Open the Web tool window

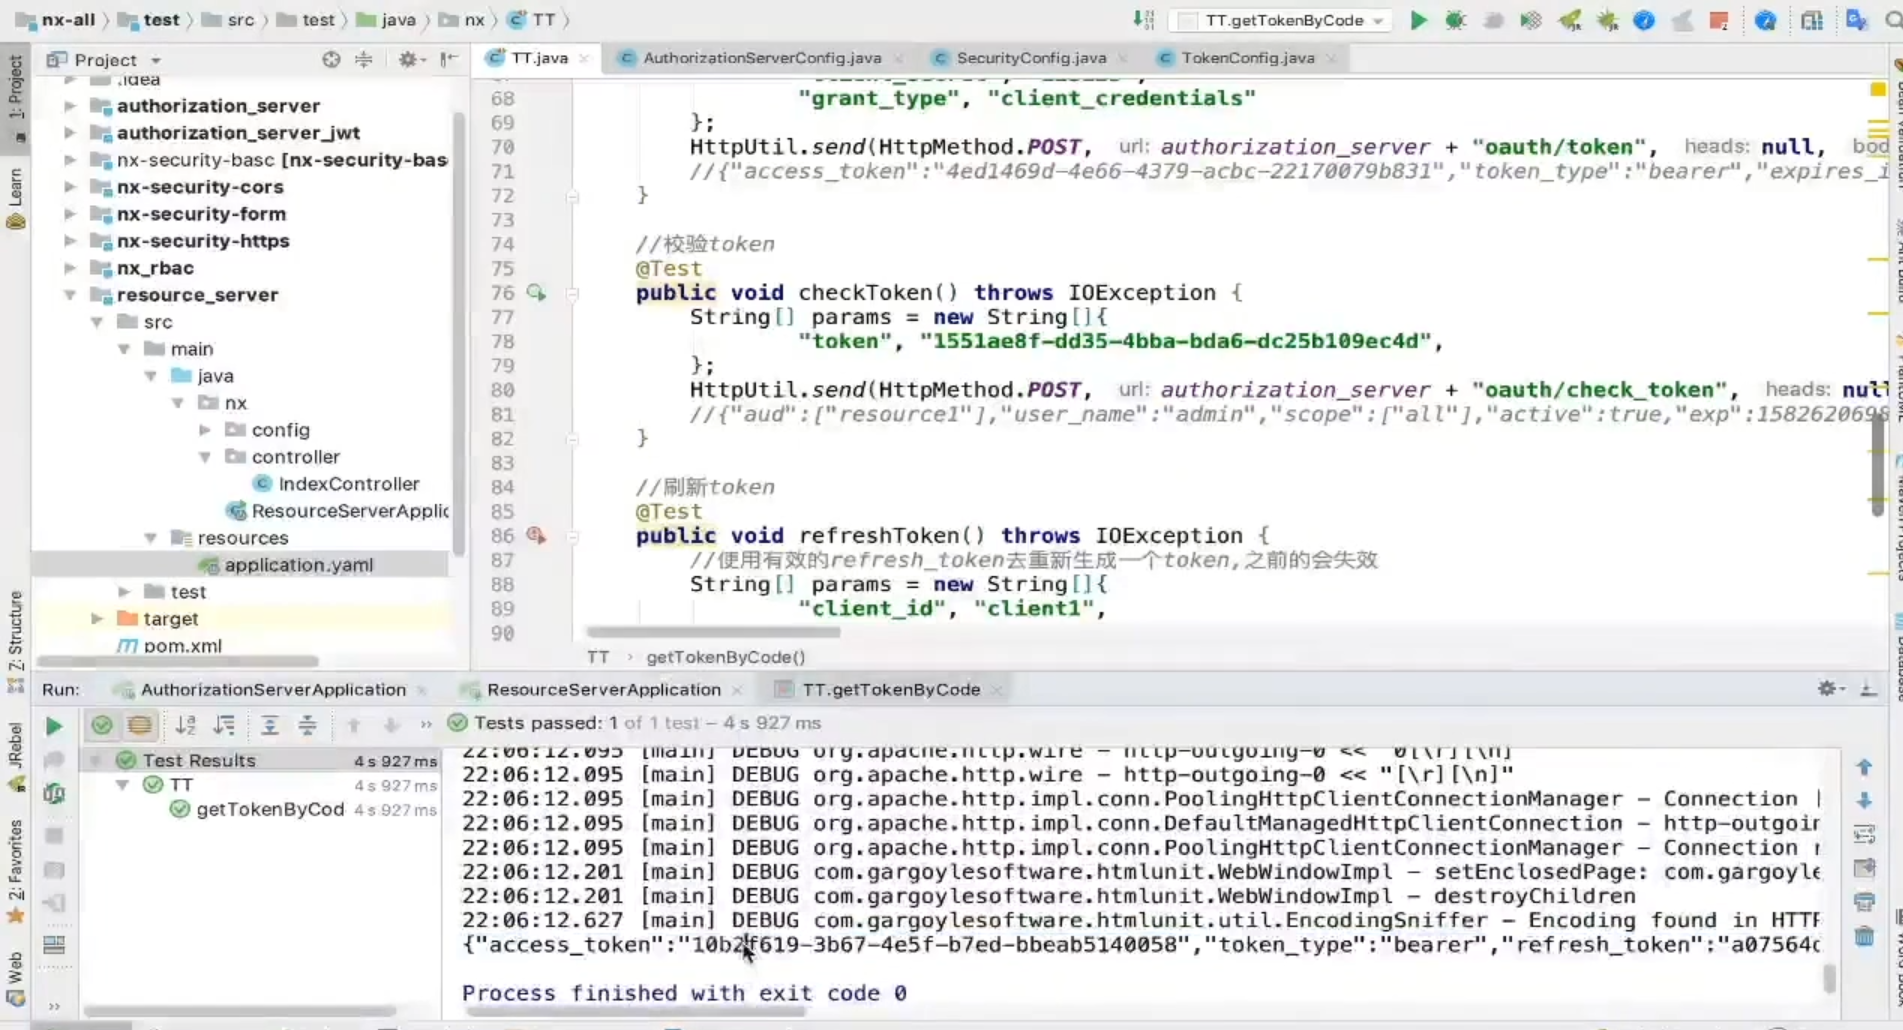click(15, 978)
